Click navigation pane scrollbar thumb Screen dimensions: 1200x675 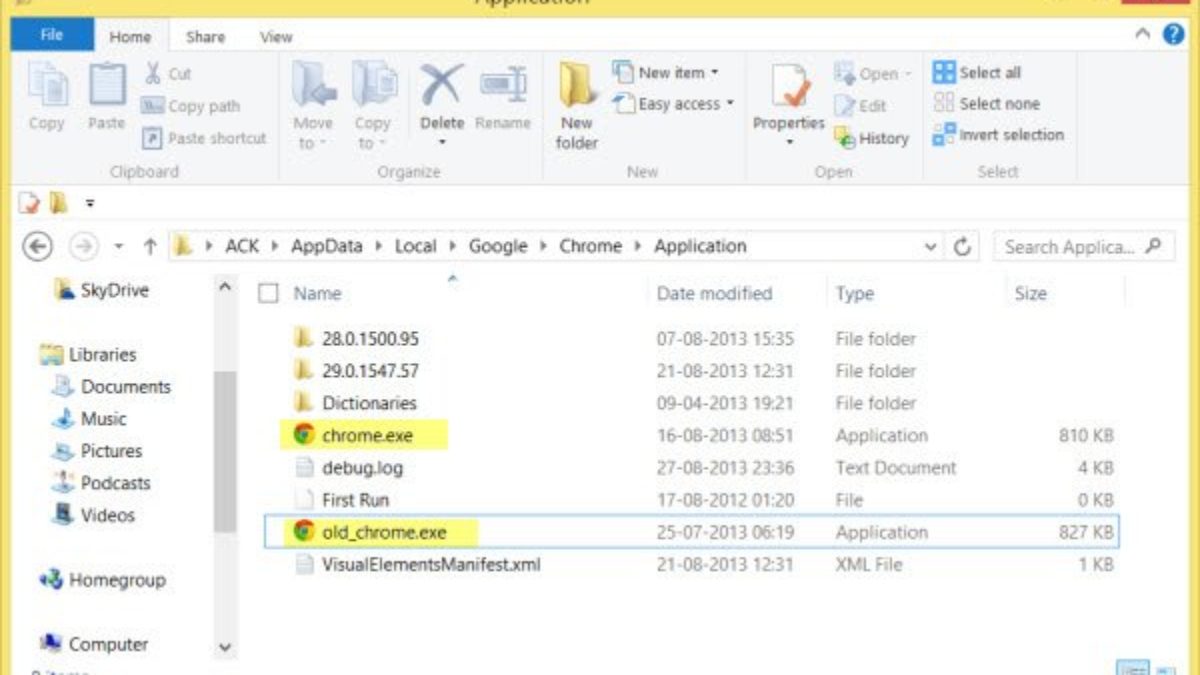coord(225,450)
